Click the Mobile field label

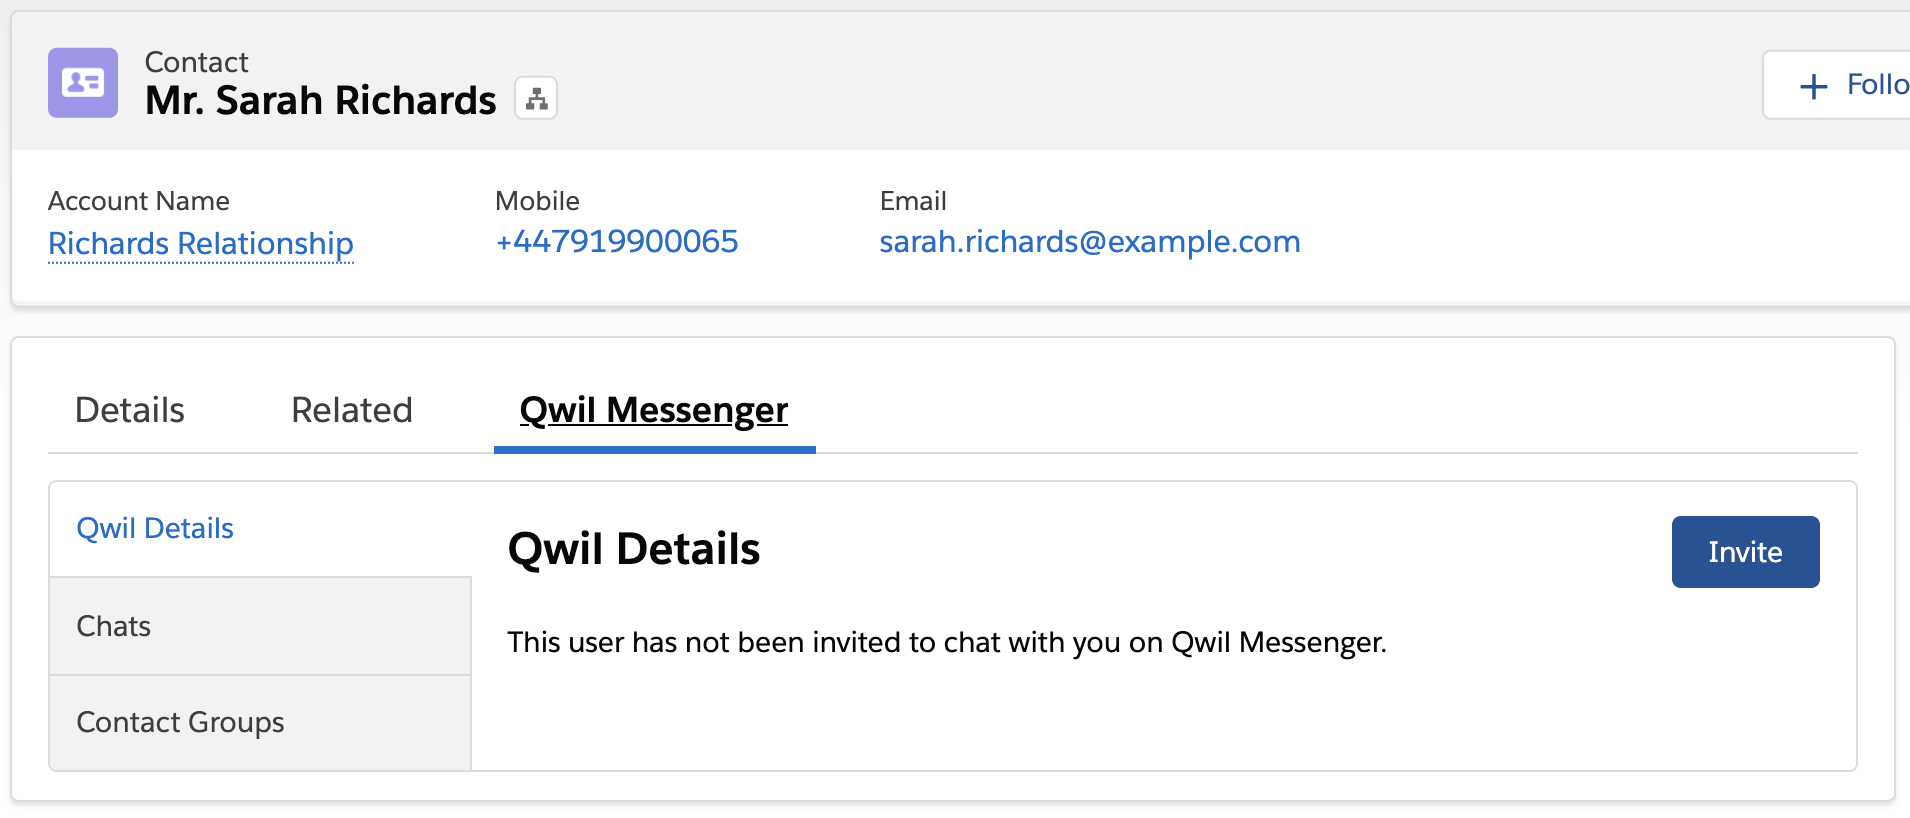[x=537, y=201]
